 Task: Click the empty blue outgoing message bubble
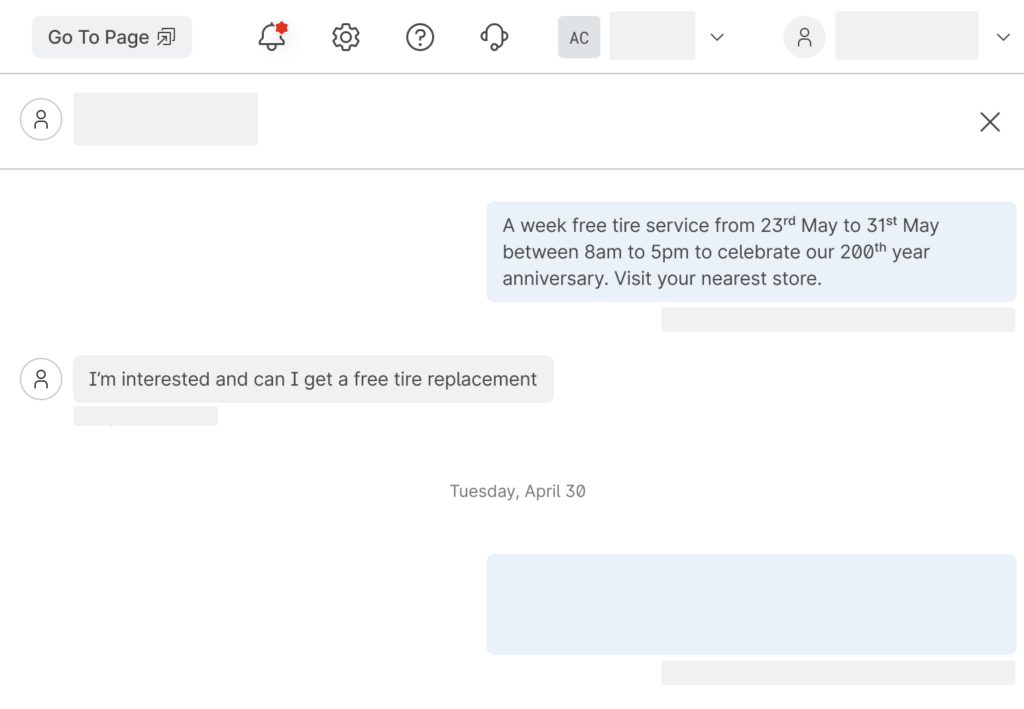[751, 604]
